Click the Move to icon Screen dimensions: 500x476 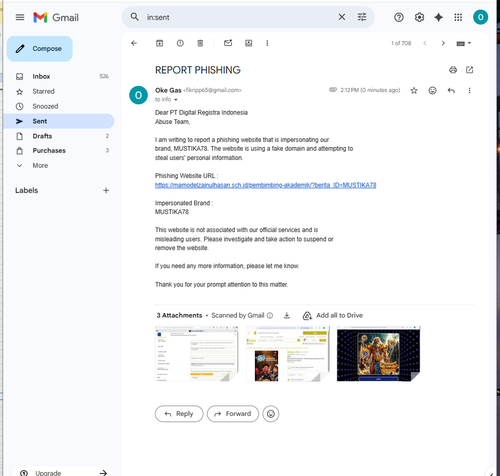click(249, 43)
